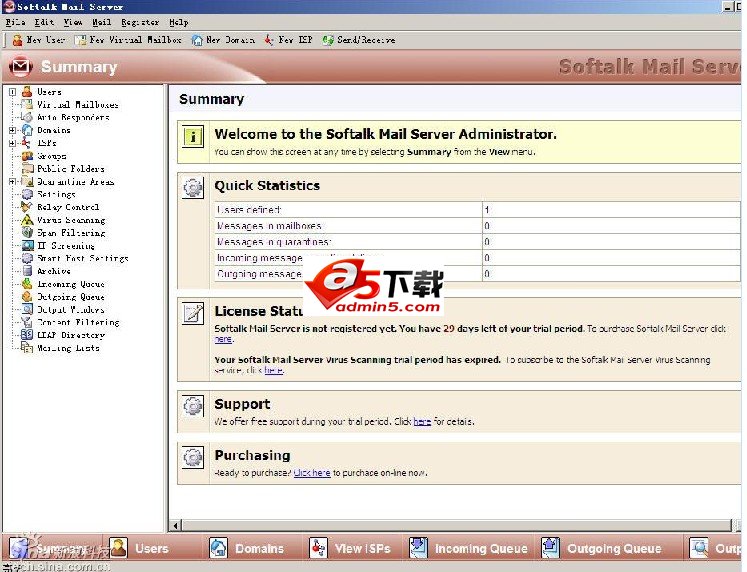Screen dimensions: 747x572
Task: Open the Edit menu
Action: (x=44, y=22)
